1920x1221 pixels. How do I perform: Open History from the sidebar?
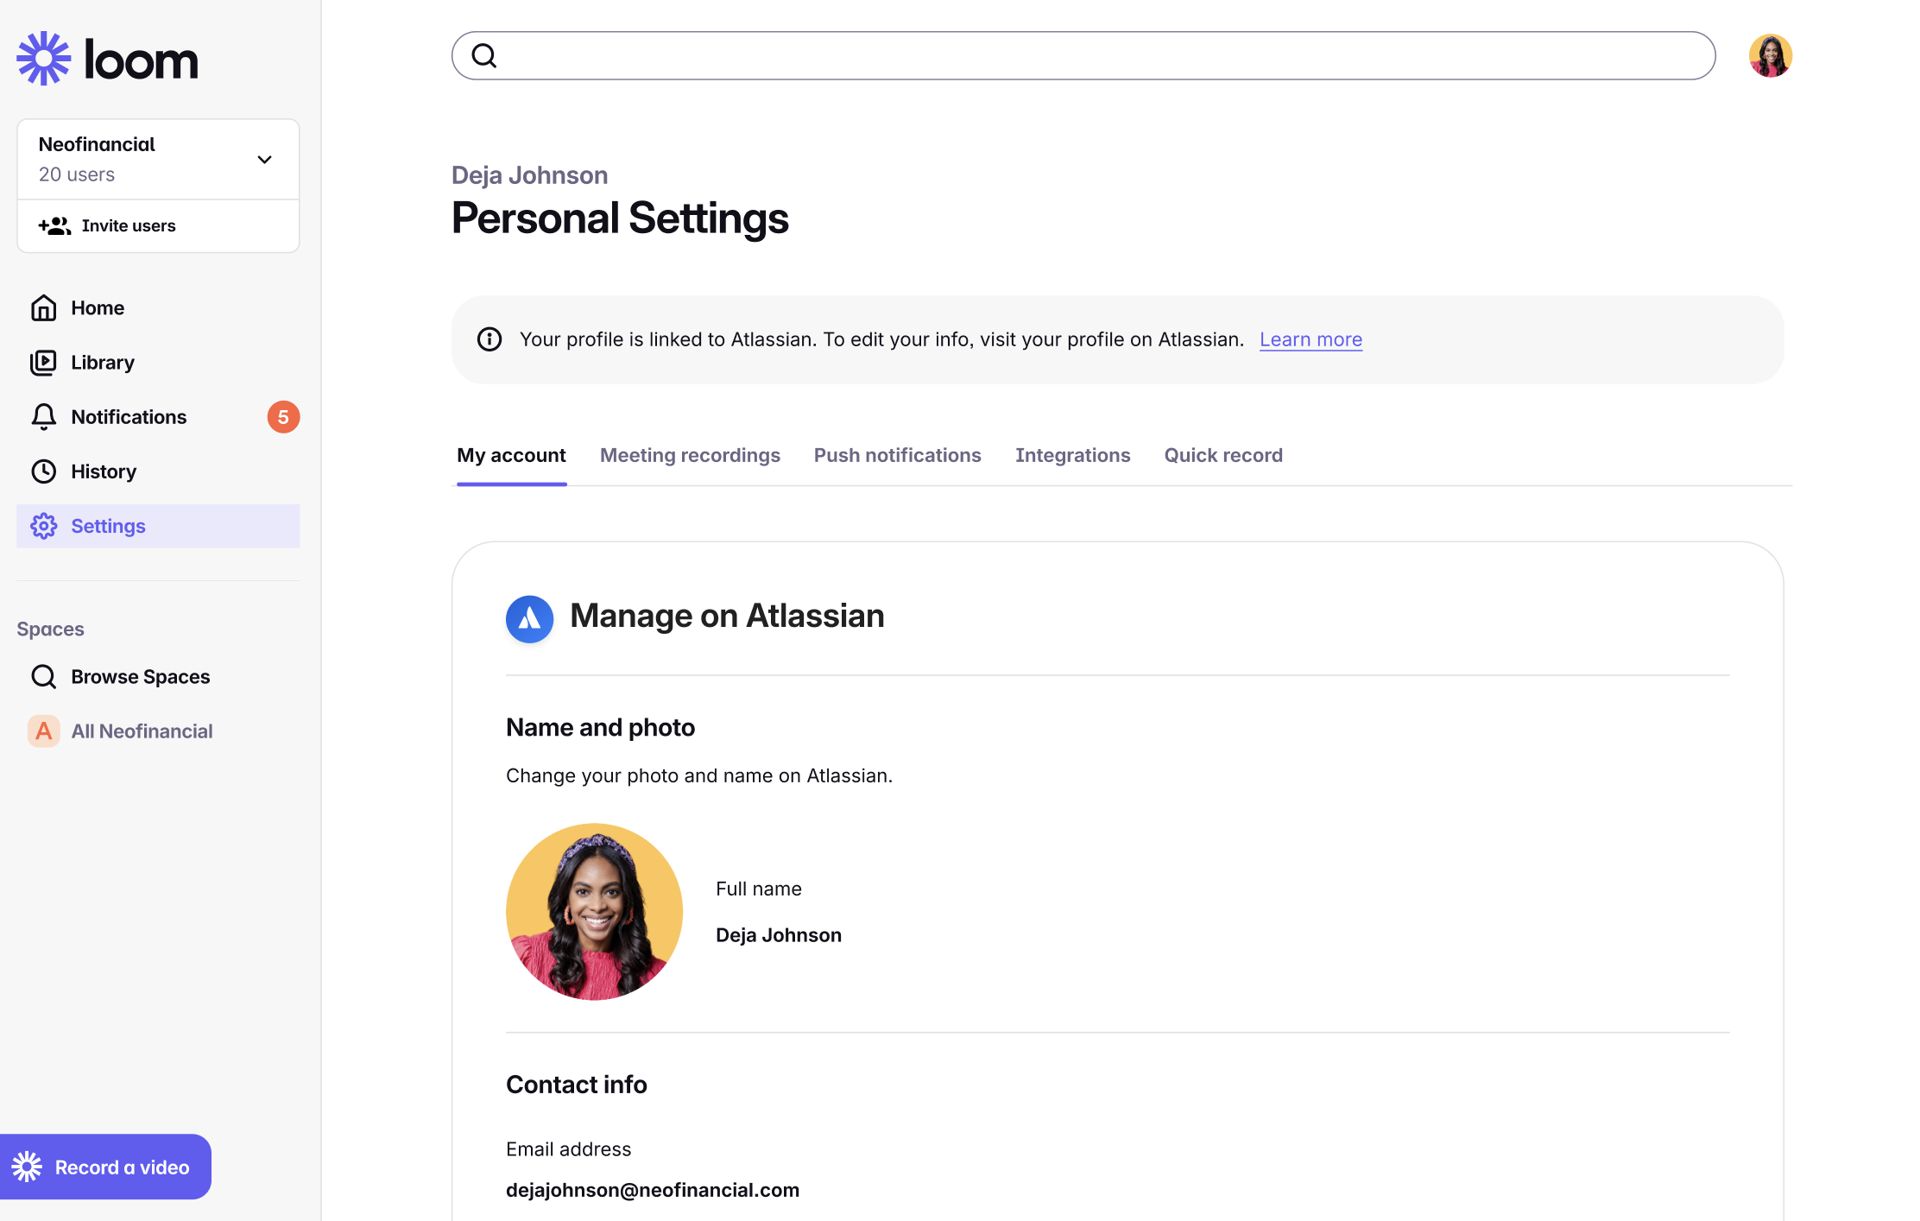coord(103,471)
